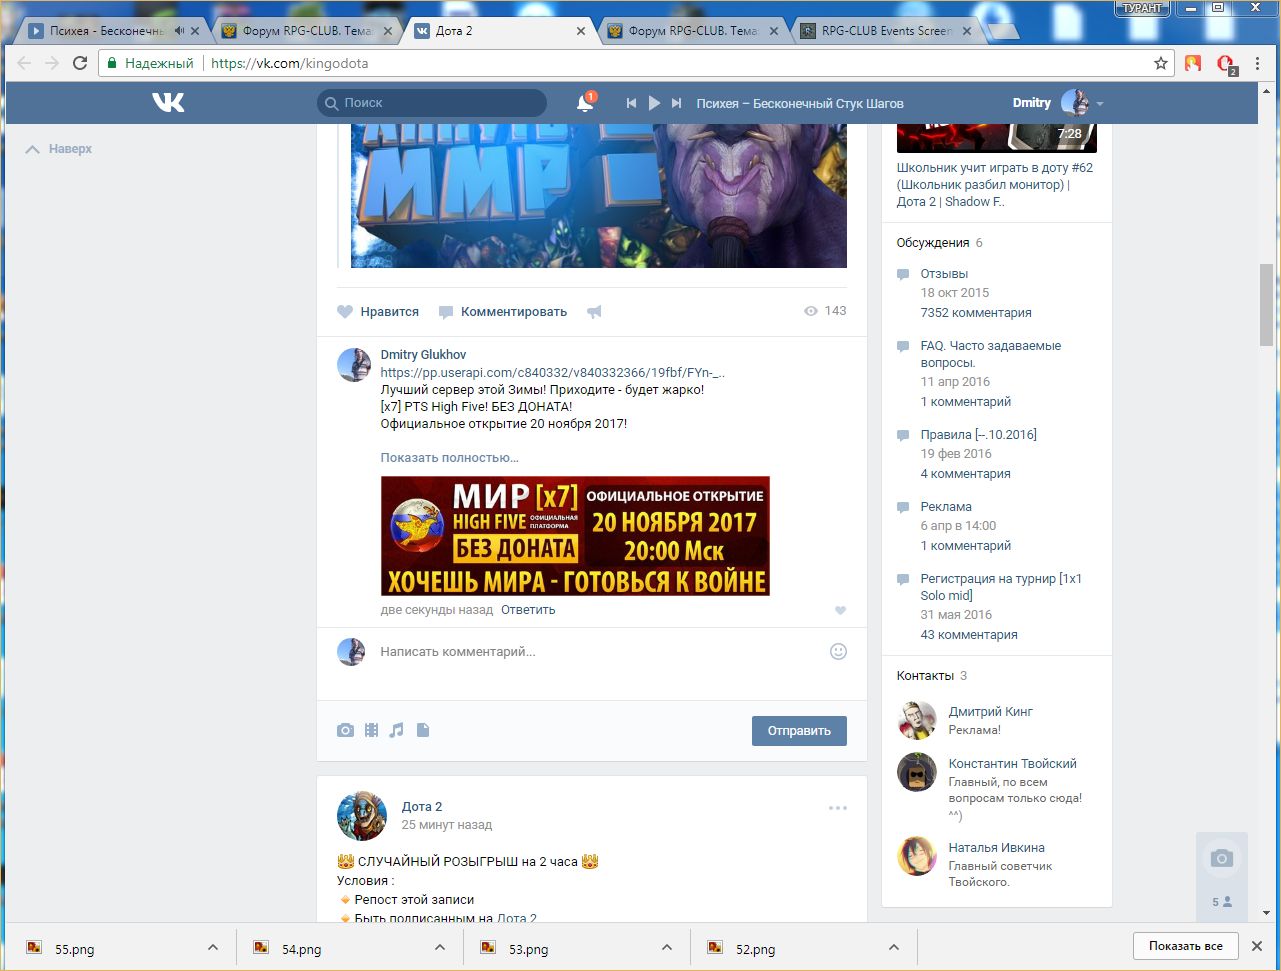Screen dimensions: 1281x971
Task: Open contact Дмитрий Кинг
Action: coord(991,712)
